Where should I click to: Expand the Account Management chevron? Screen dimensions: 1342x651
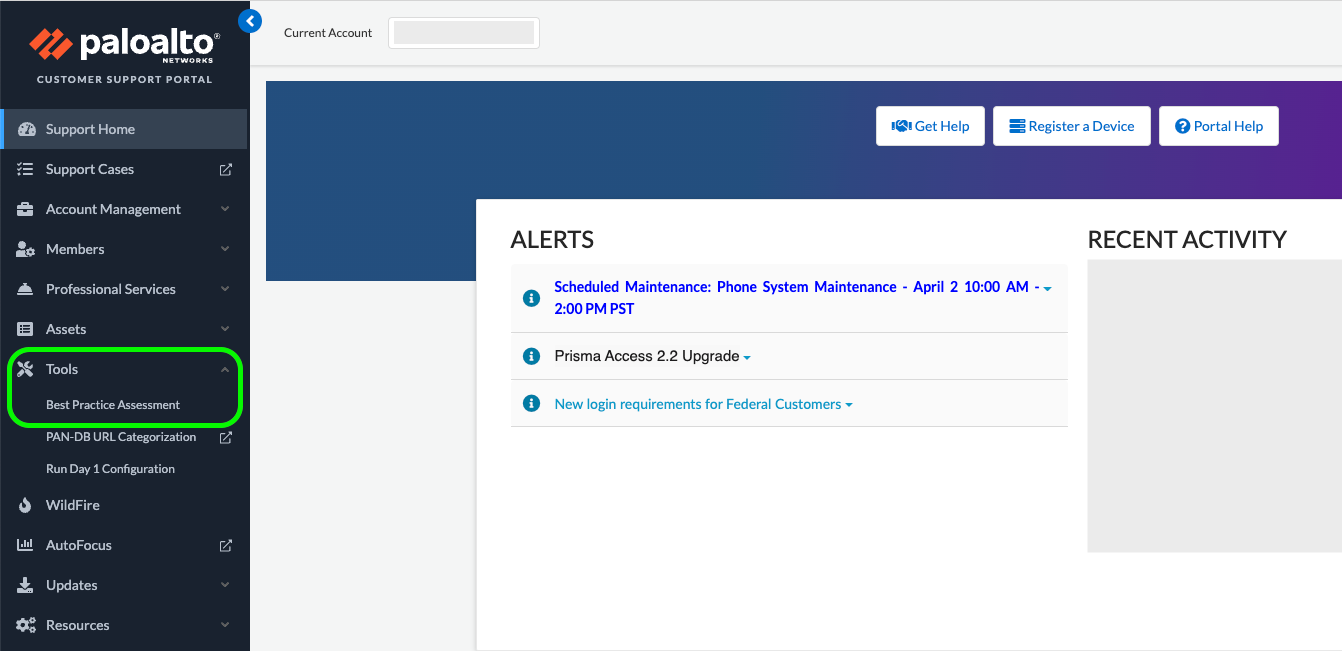[x=225, y=209]
